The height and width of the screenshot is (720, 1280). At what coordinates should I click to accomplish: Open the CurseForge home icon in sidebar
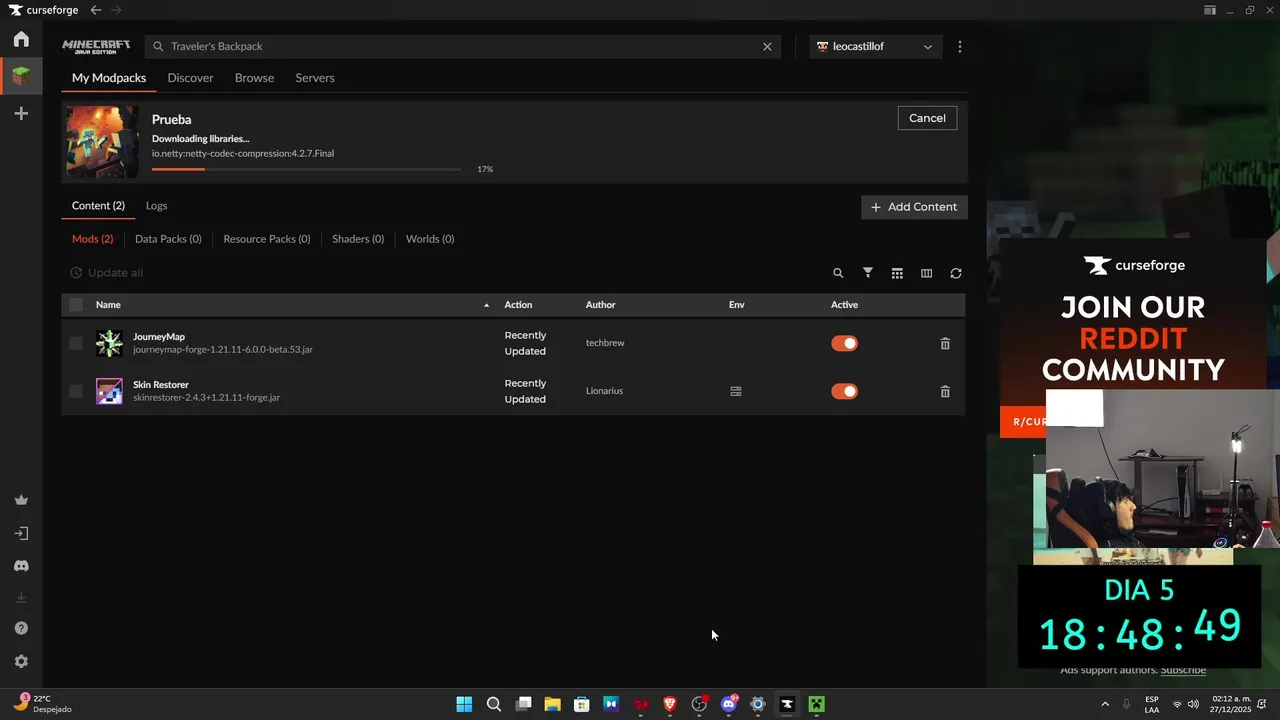[21, 39]
